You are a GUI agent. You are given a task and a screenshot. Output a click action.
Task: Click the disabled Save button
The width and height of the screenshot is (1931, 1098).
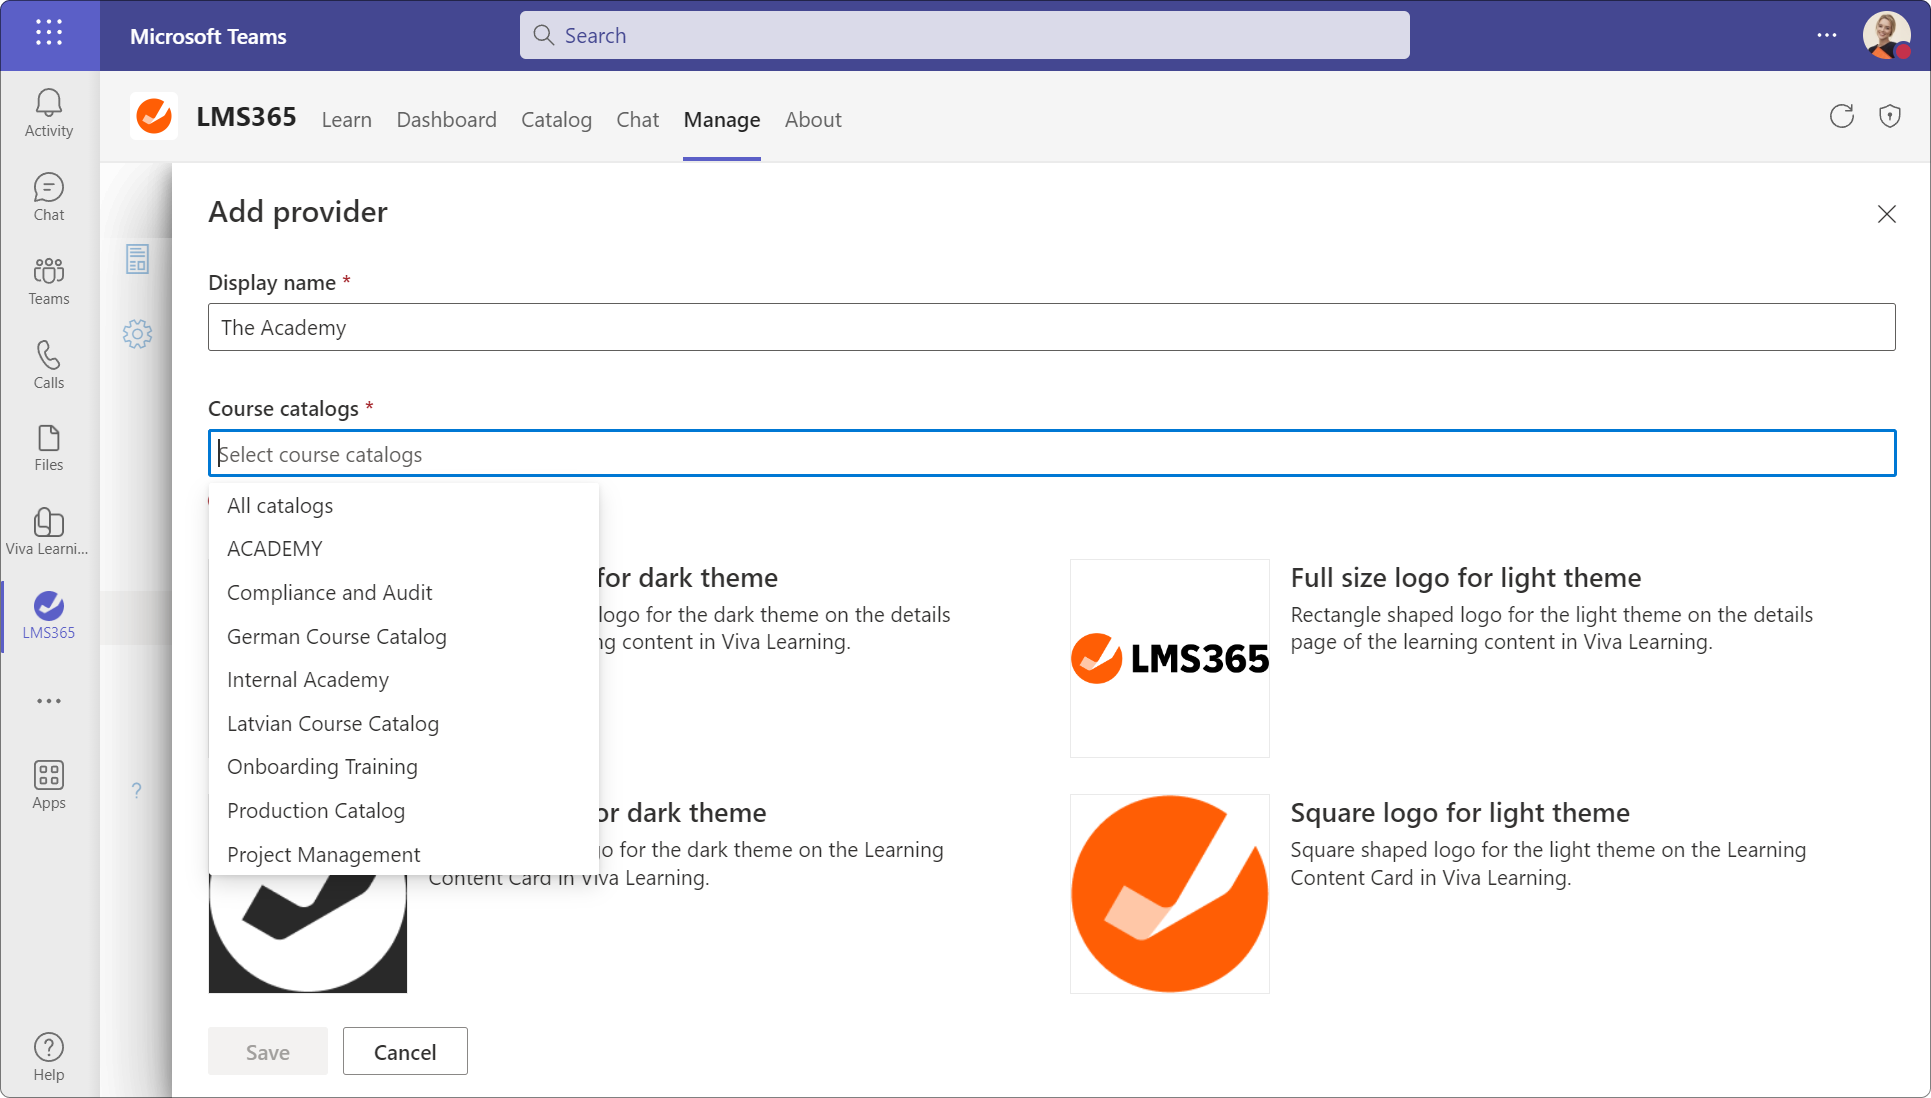268,1052
